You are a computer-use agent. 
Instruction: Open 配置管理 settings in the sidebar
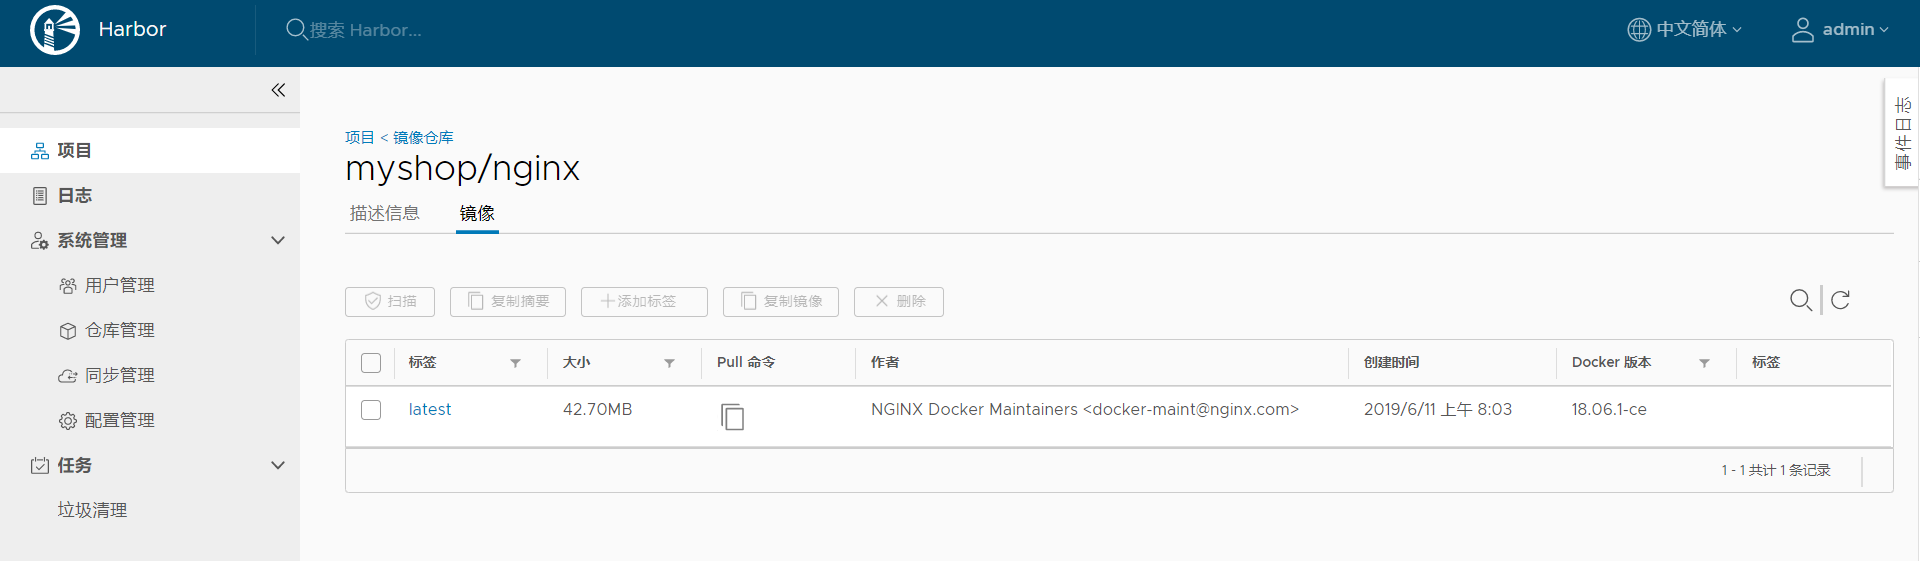click(x=119, y=420)
